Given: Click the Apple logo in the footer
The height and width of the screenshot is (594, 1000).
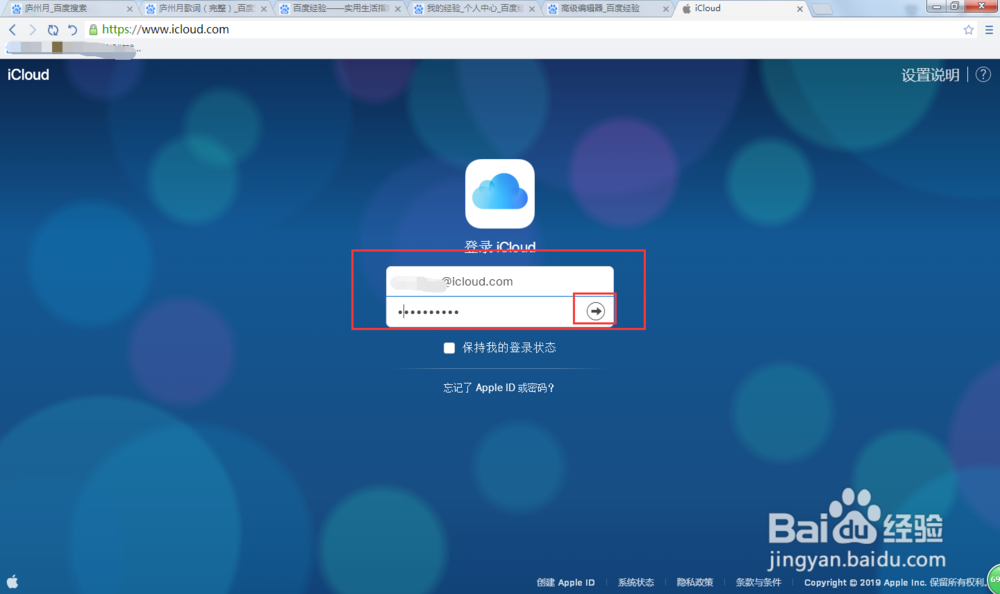Looking at the screenshot, I should click(x=13, y=581).
